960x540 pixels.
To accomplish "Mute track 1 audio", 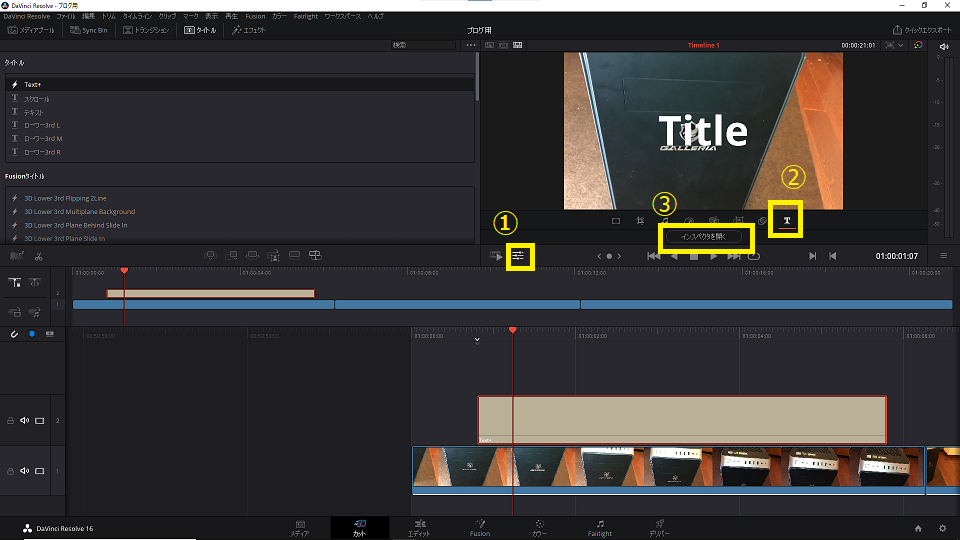I will (24, 471).
